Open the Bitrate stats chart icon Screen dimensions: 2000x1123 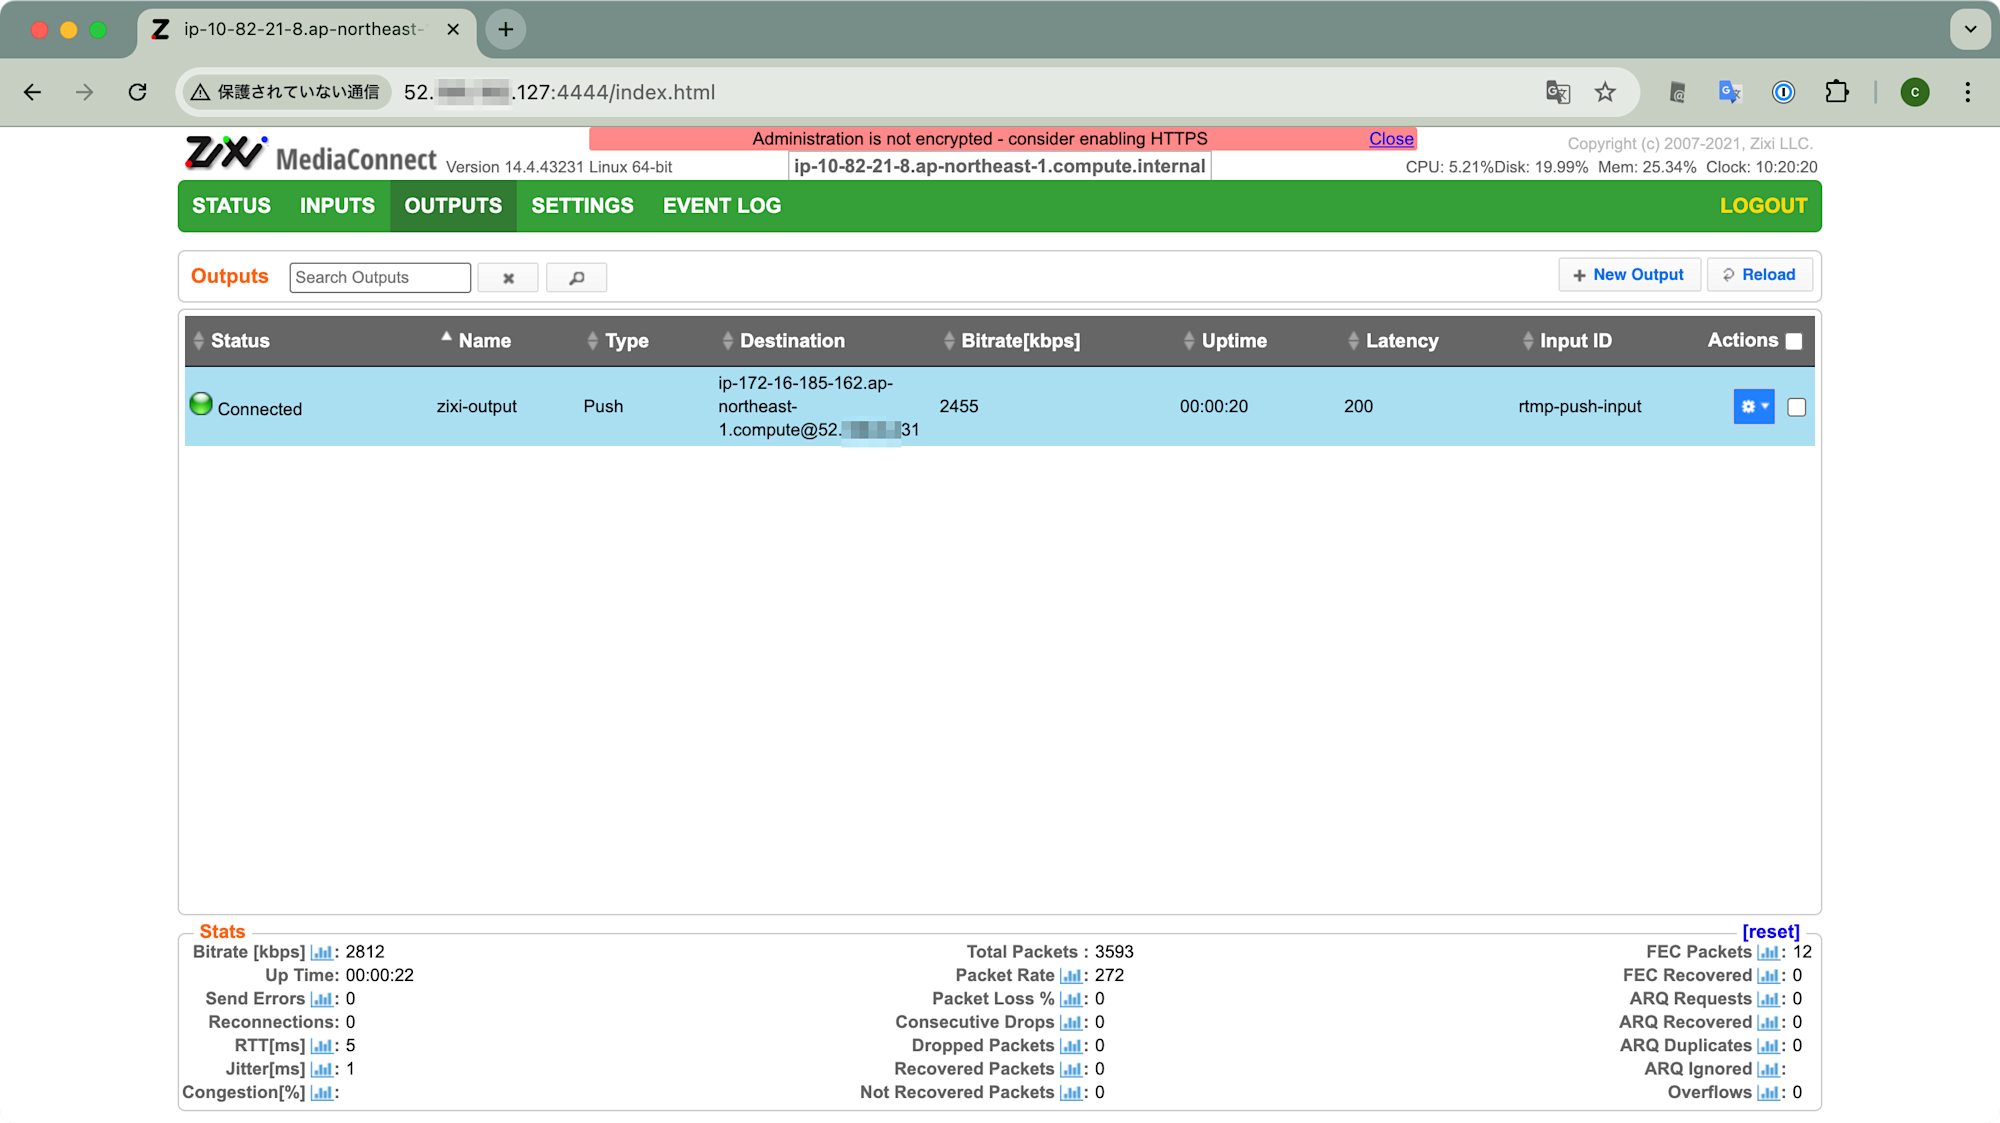pos(321,952)
